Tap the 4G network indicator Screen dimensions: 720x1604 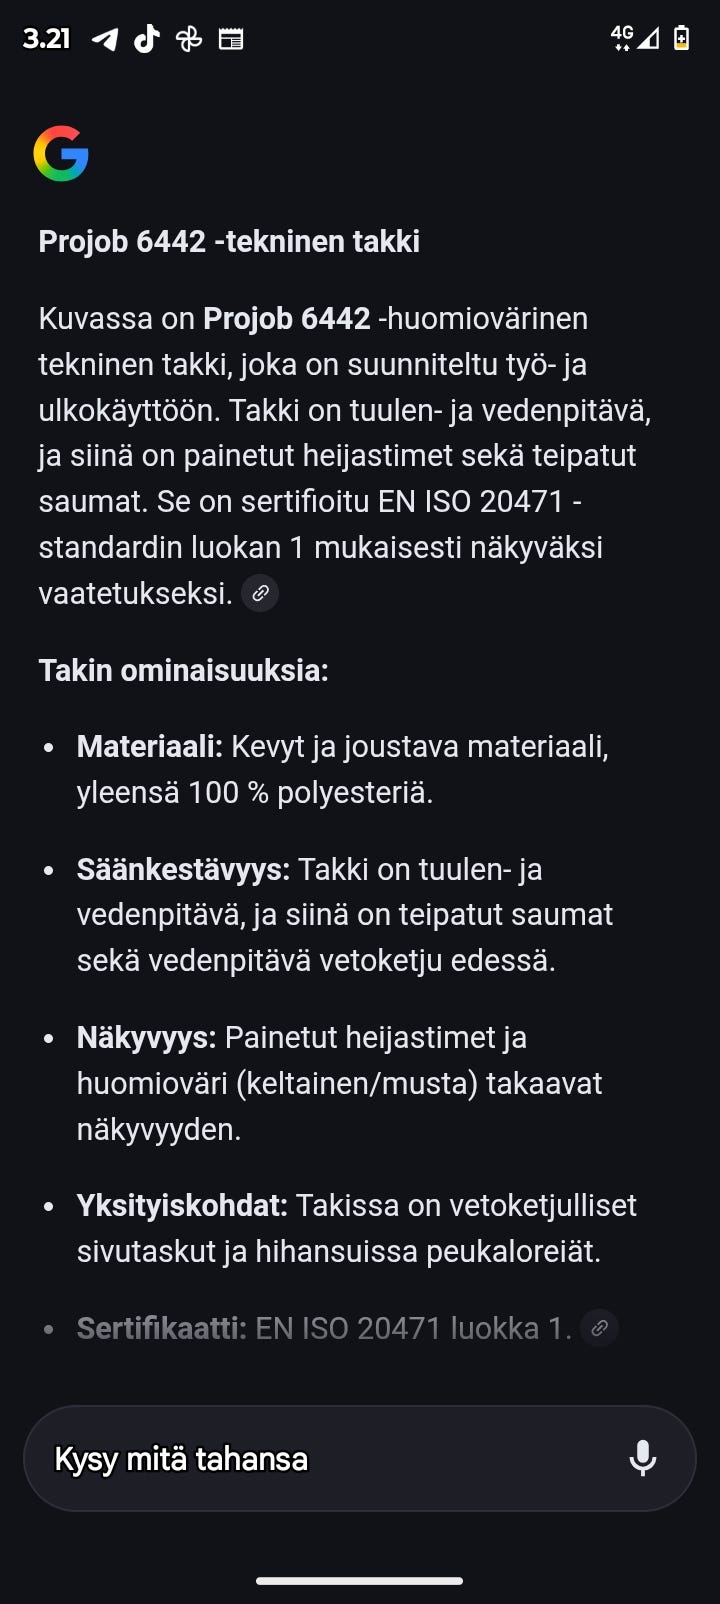(621, 36)
